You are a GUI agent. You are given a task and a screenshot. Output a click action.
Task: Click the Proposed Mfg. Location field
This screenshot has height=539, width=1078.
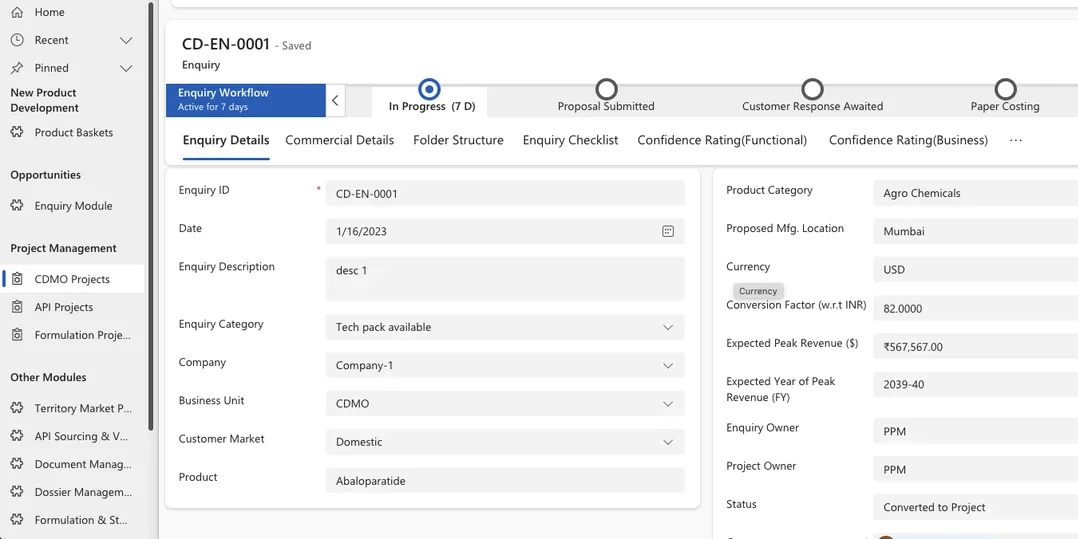(x=976, y=231)
